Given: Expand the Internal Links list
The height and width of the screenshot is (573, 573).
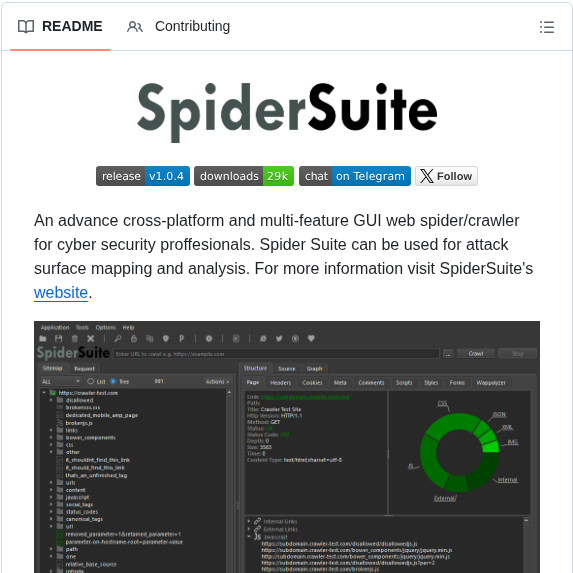Looking at the screenshot, I should pyautogui.click(x=249, y=521).
